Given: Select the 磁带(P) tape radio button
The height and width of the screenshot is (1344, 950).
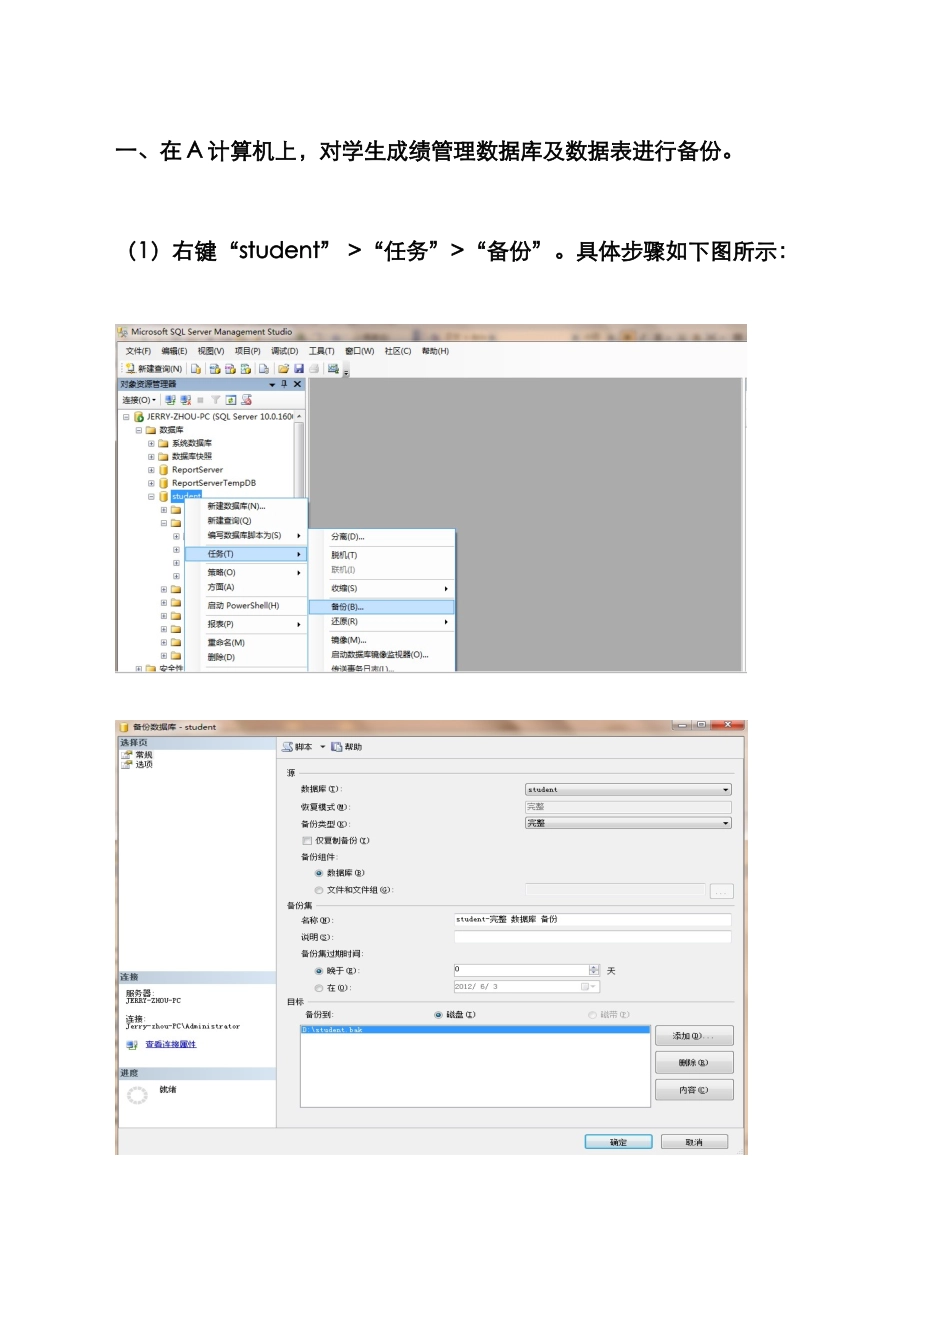Looking at the screenshot, I should tap(592, 1015).
